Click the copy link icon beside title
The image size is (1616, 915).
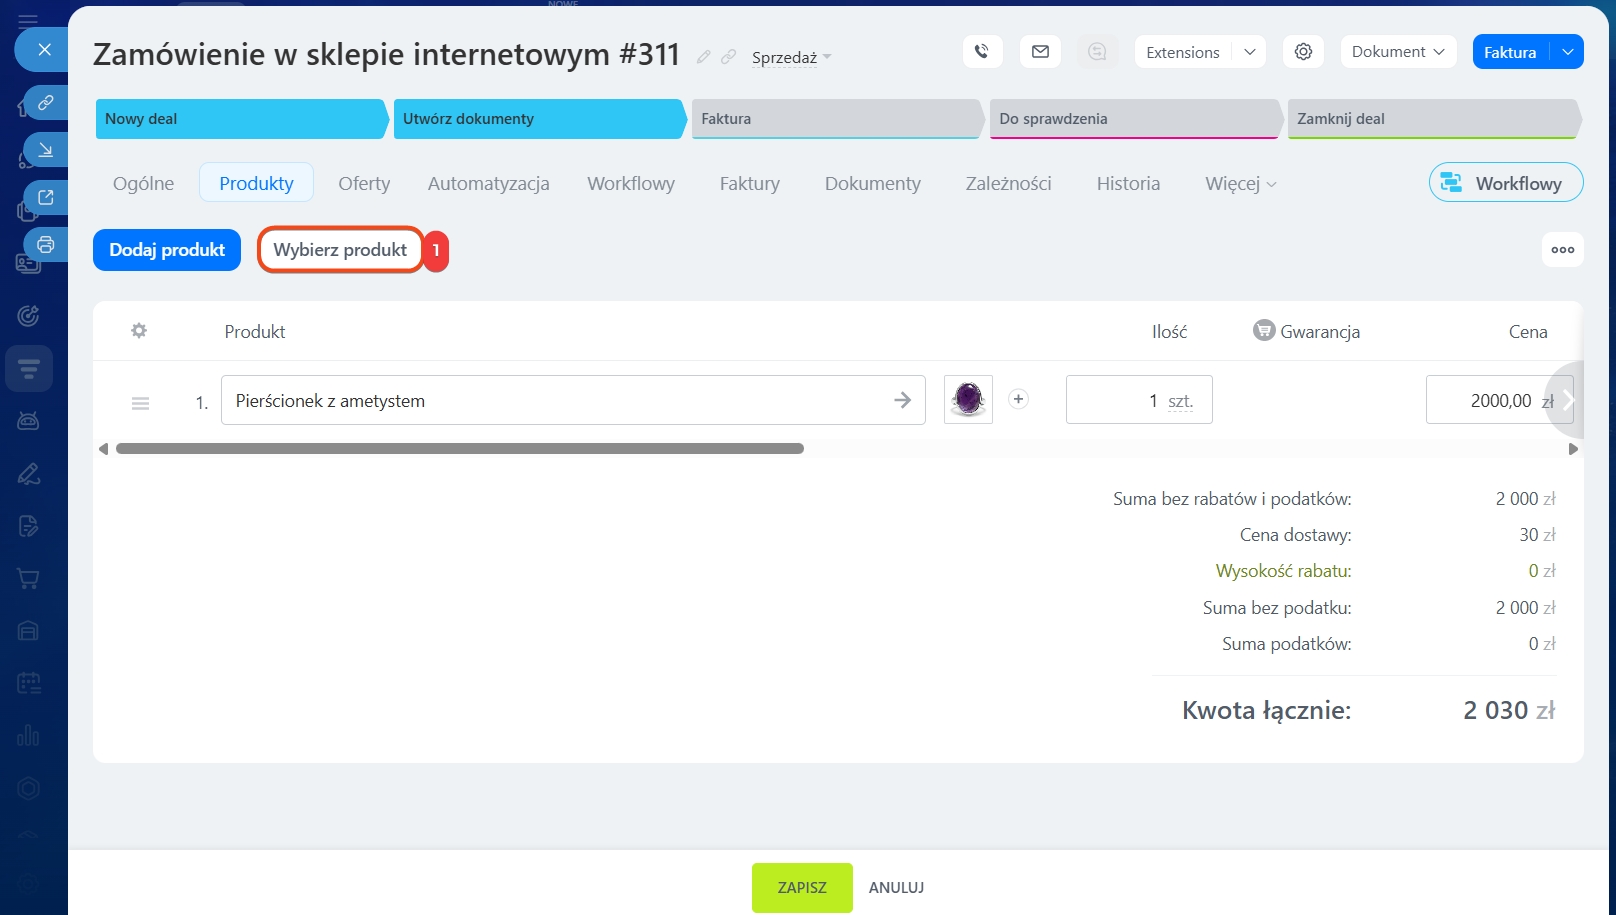coord(729,57)
